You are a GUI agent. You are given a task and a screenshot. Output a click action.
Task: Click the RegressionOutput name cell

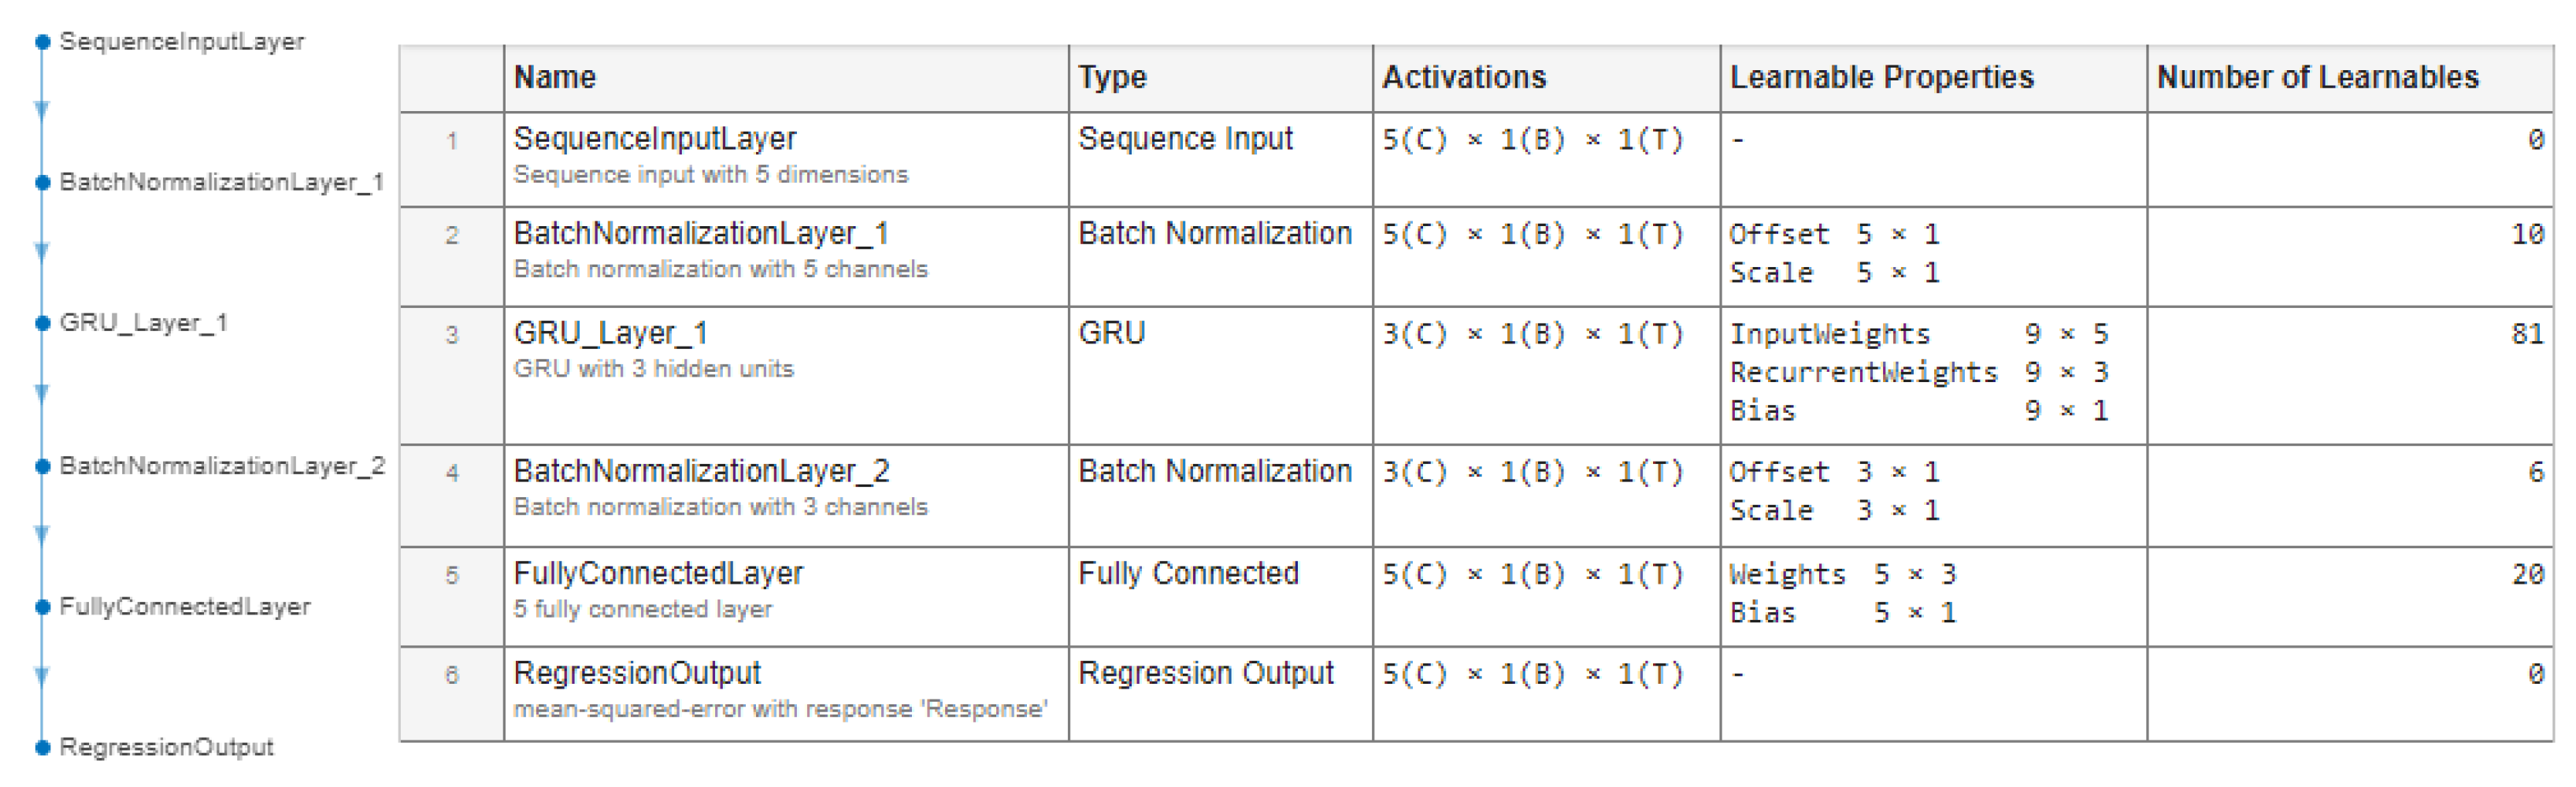pos(637,673)
